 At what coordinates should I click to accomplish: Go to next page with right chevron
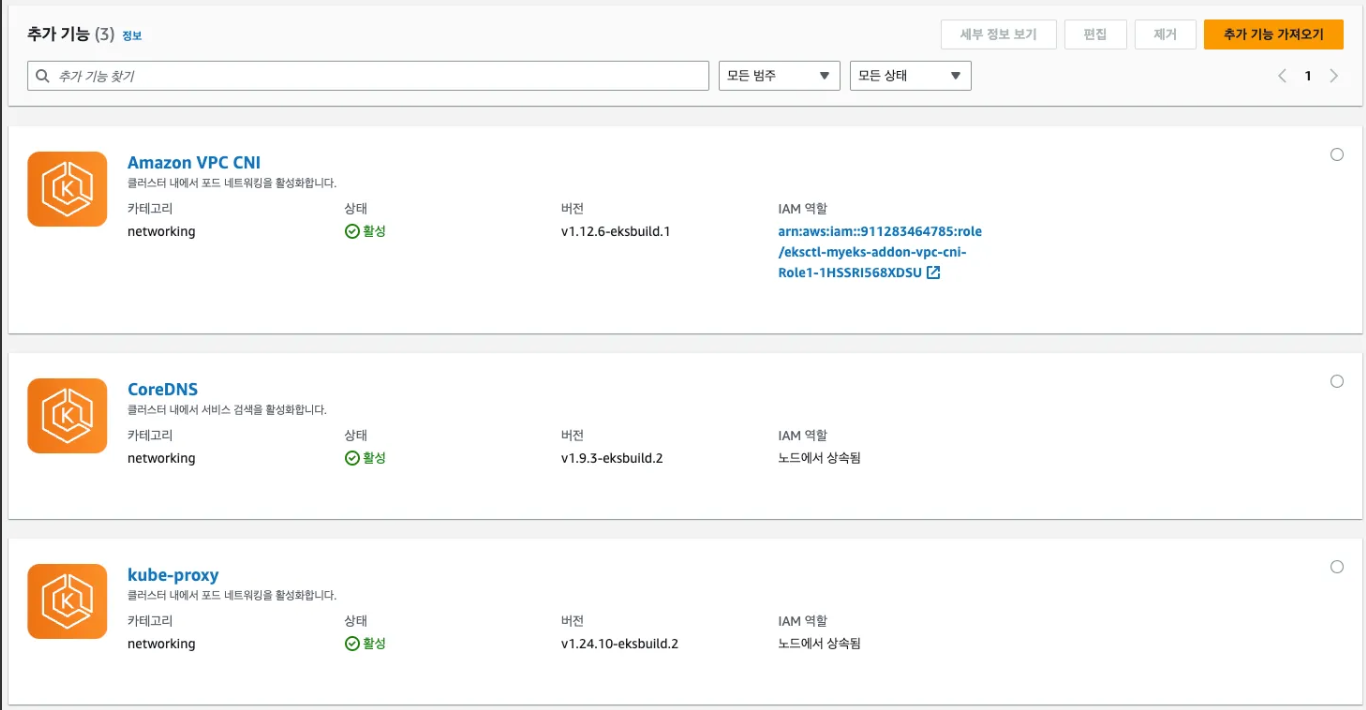[1333, 76]
